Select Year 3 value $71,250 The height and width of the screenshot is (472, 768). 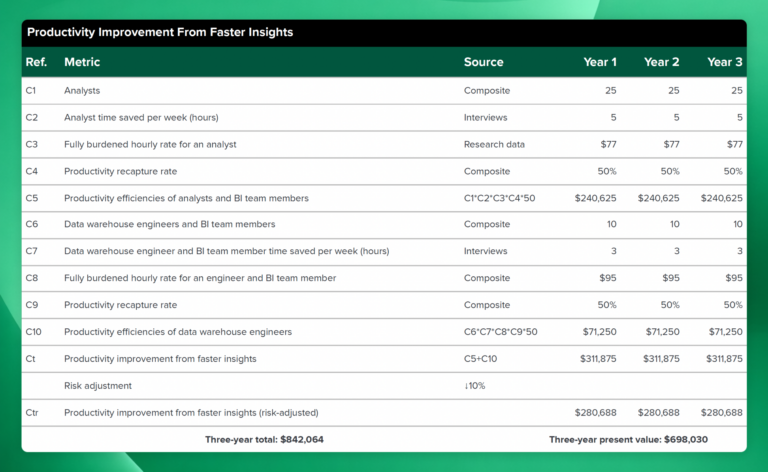coord(725,332)
